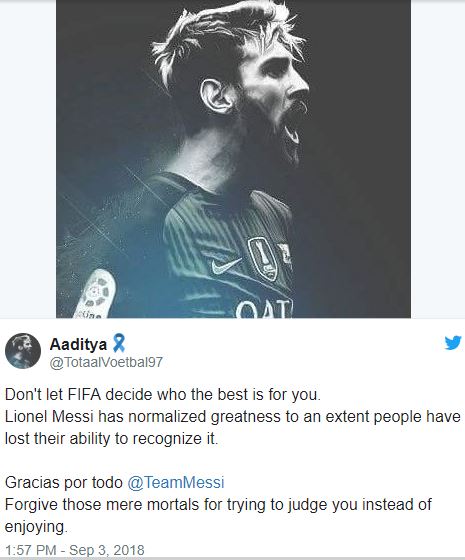Click the Nike swoosh on the jersey
This screenshot has width=465, height=560.
pyautogui.click(x=224, y=266)
